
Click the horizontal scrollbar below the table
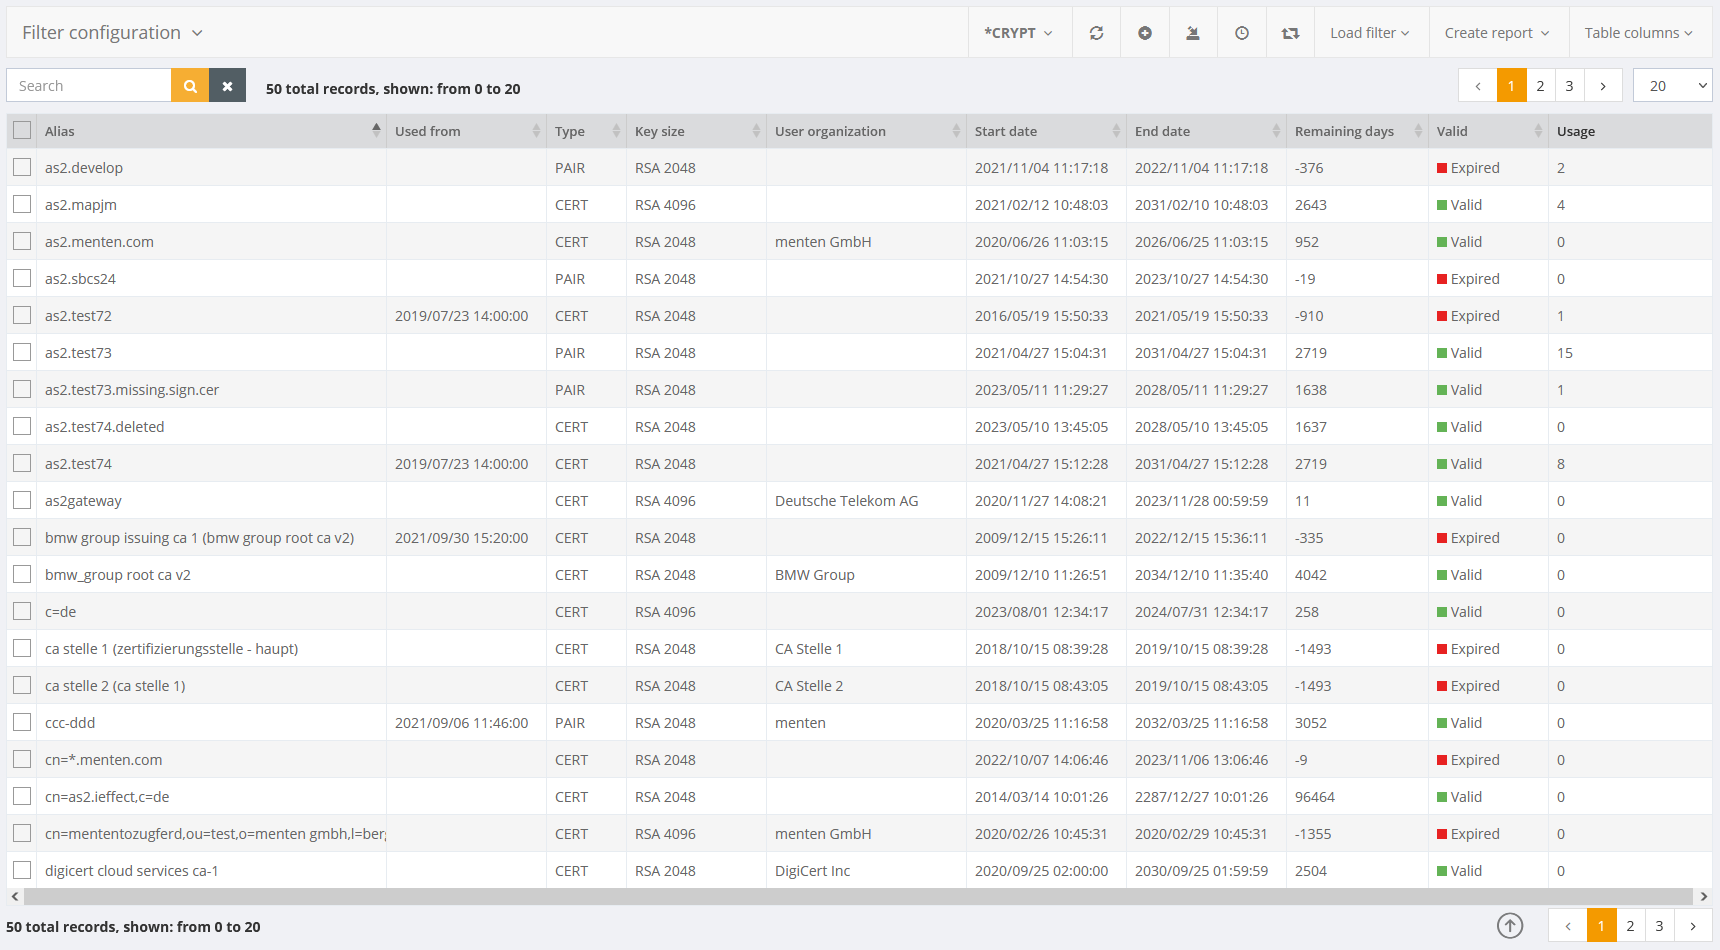[850, 896]
